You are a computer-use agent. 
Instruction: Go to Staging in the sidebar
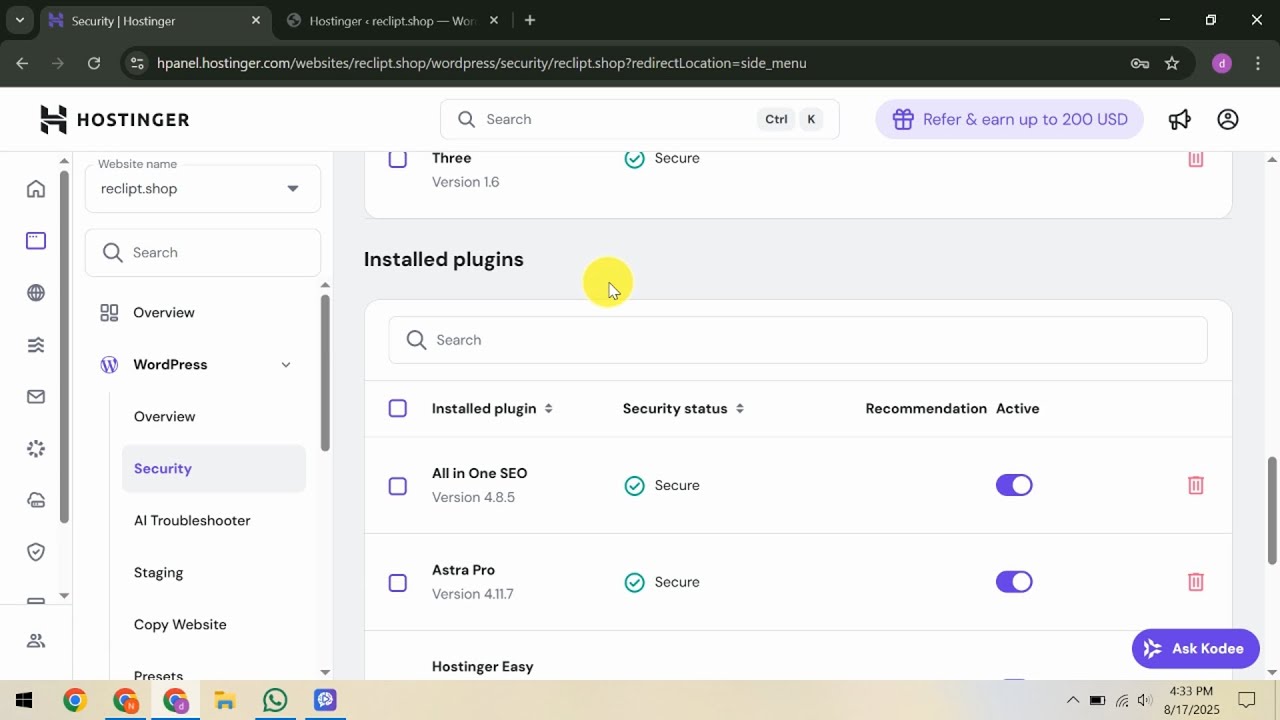158,573
